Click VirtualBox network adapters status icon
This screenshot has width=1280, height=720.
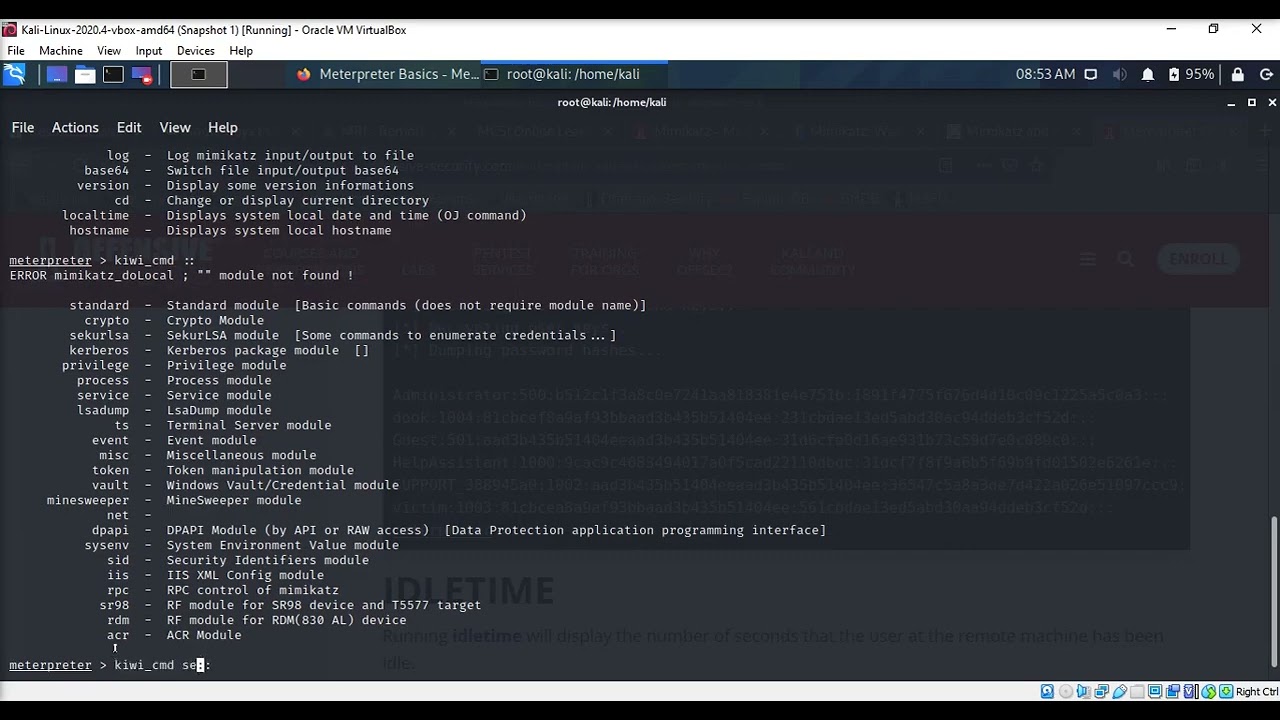(x=1101, y=691)
